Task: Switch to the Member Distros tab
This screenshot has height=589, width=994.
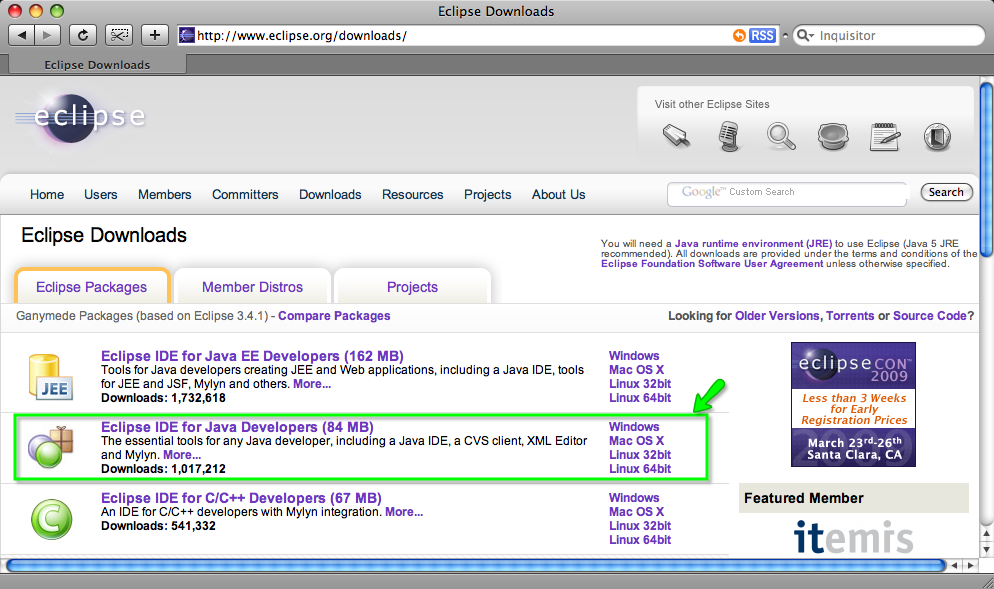Action: [x=252, y=287]
